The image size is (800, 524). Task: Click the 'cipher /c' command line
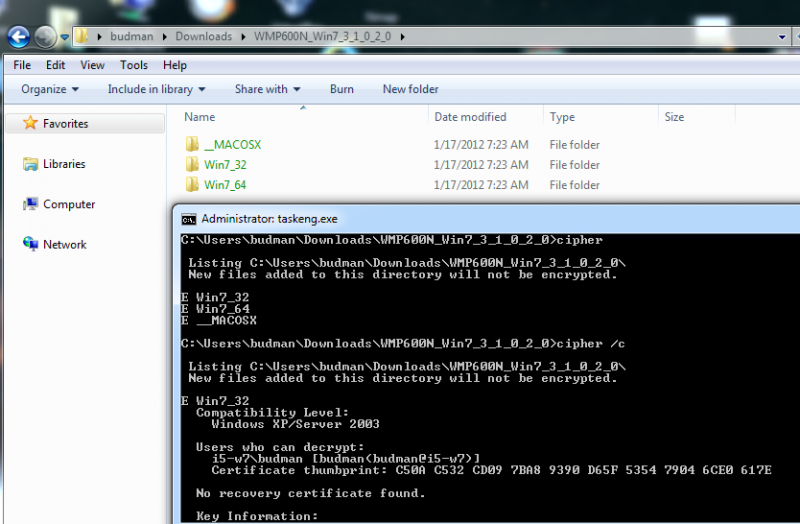tap(403, 343)
